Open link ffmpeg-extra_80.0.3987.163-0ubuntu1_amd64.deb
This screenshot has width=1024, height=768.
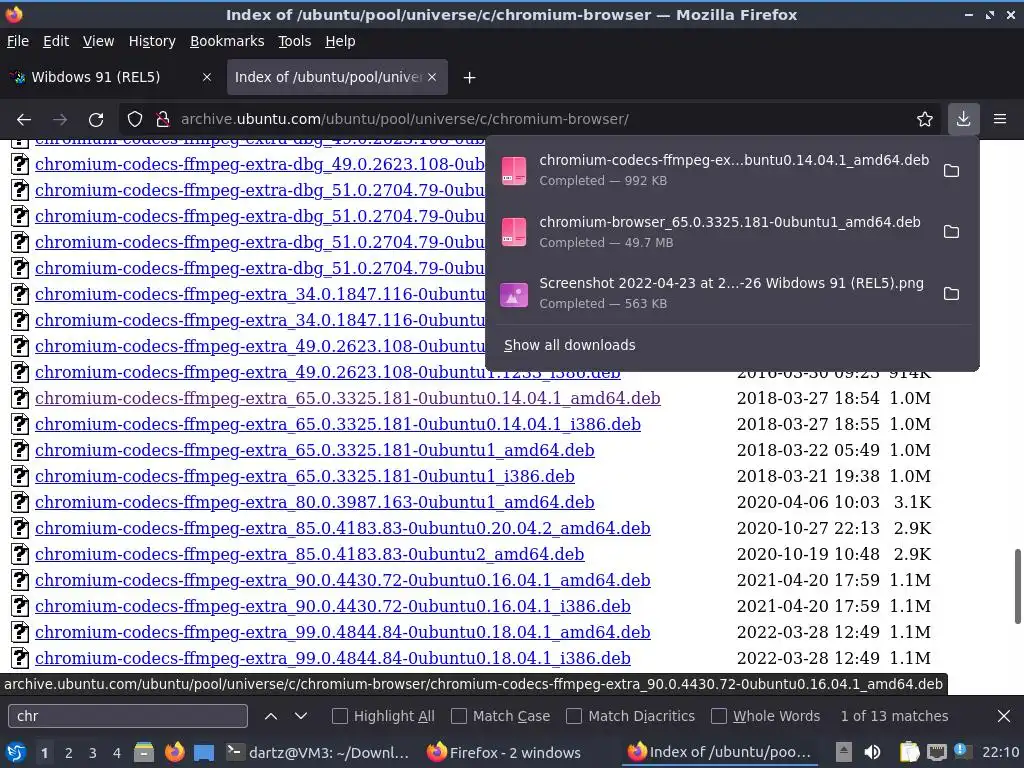(x=315, y=502)
